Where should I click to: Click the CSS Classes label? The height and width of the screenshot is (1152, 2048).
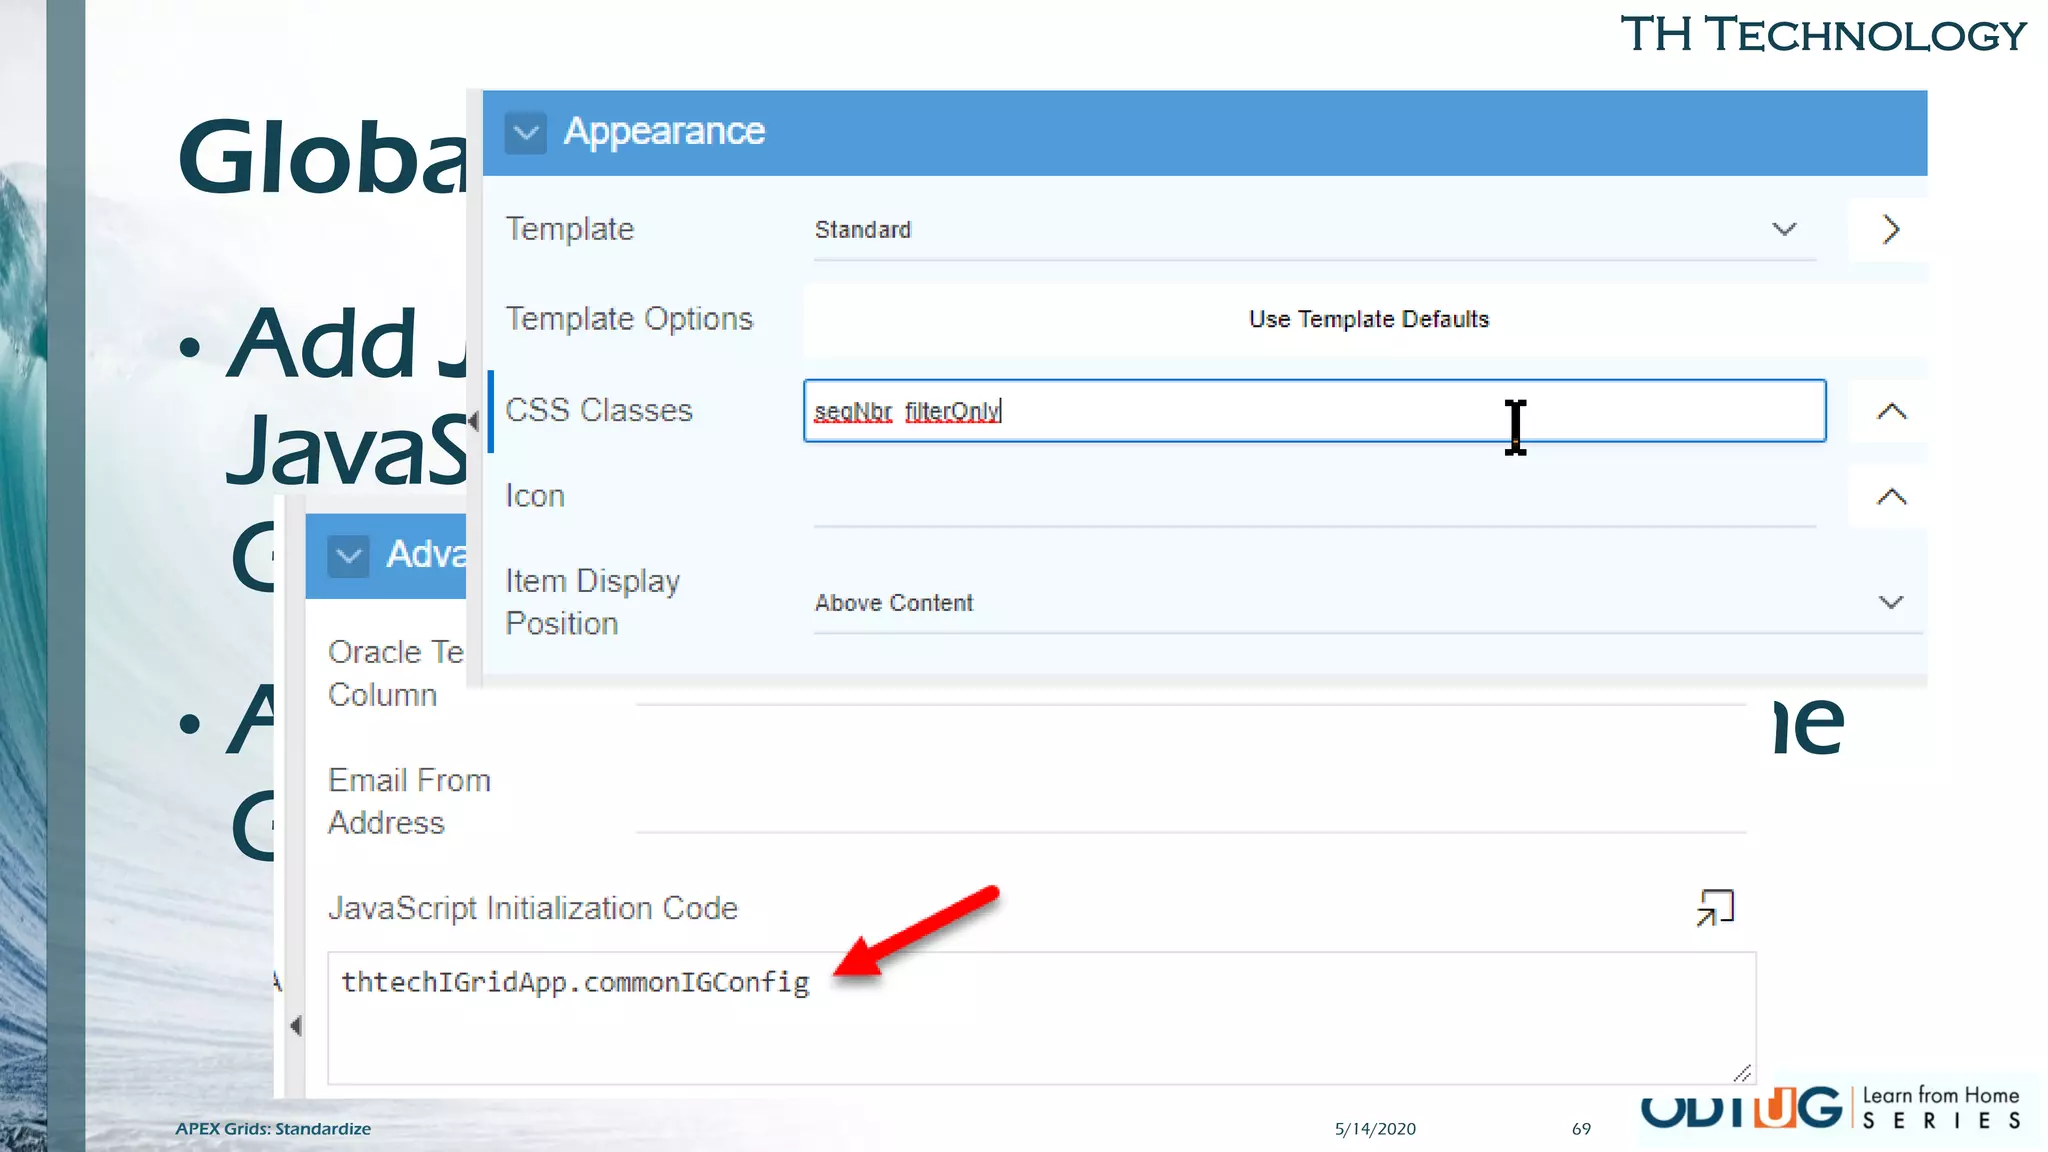click(x=598, y=411)
